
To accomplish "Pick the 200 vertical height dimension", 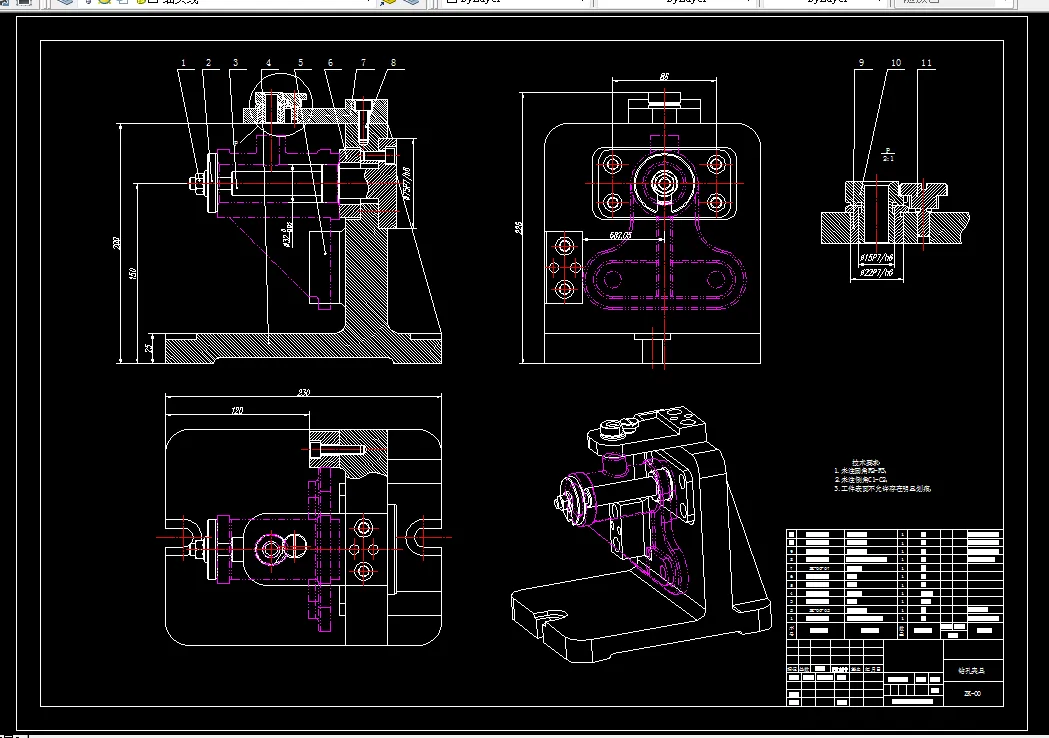I will click(x=116, y=243).
